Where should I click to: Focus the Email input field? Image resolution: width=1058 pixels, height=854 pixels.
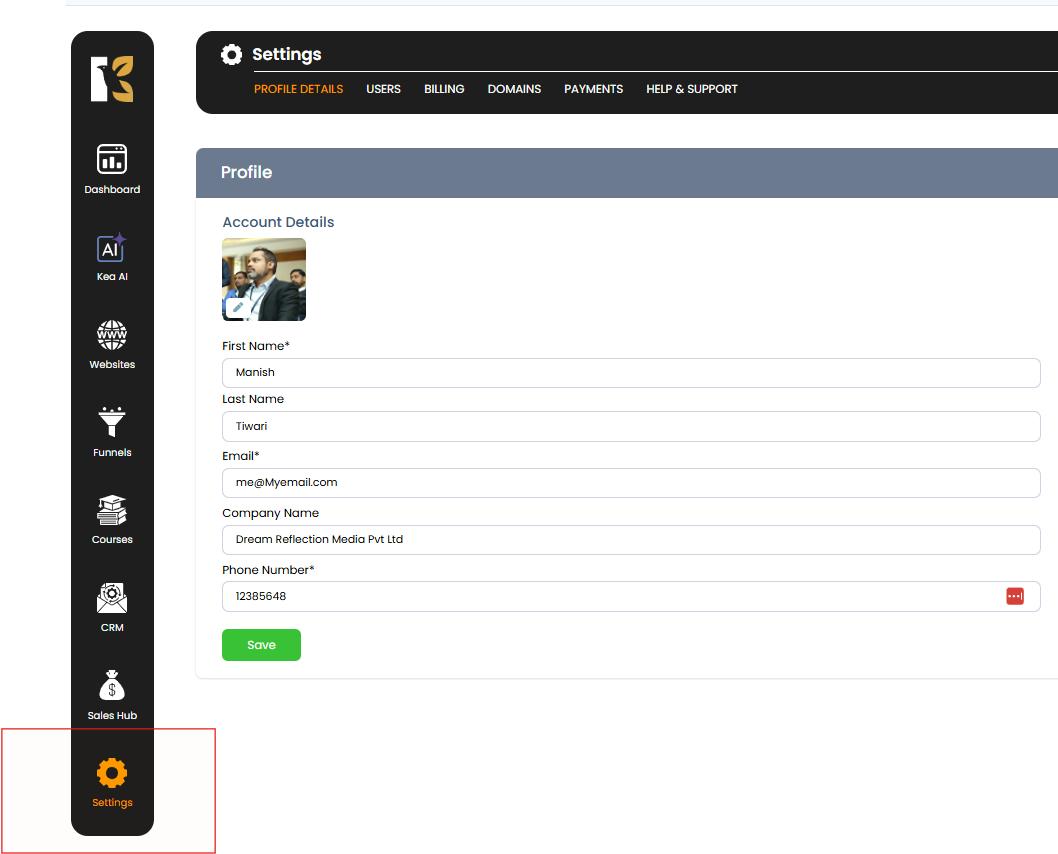coord(630,482)
